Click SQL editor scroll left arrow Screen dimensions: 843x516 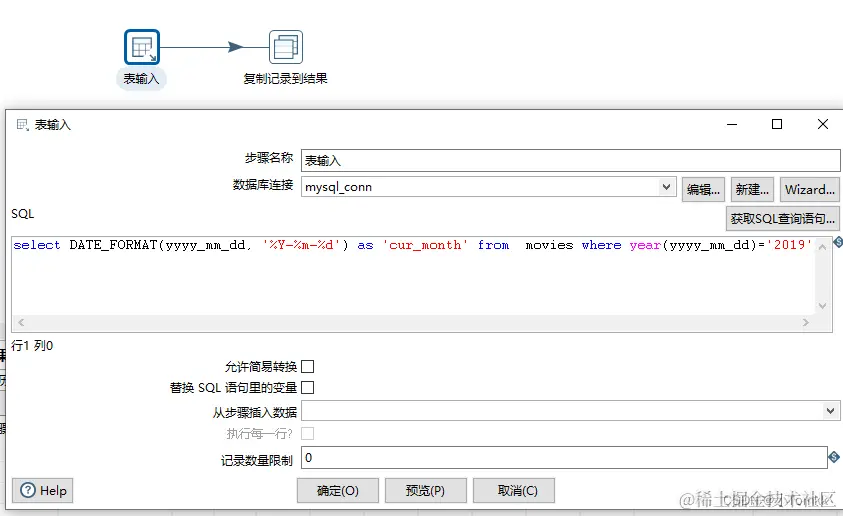click(x=21, y=322)
